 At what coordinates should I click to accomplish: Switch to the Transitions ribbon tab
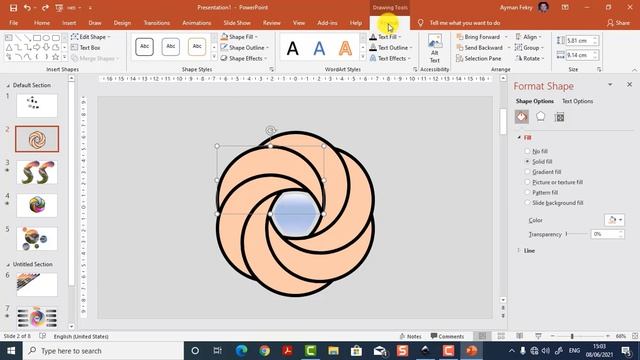click(156, 23)
